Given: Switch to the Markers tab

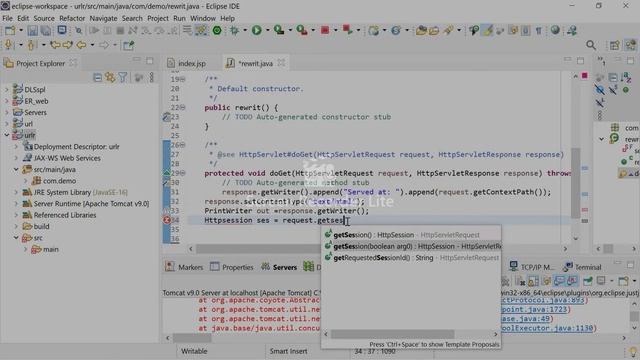Looking at the screenshot, I should pyautogui.click(x=184, y=267).
